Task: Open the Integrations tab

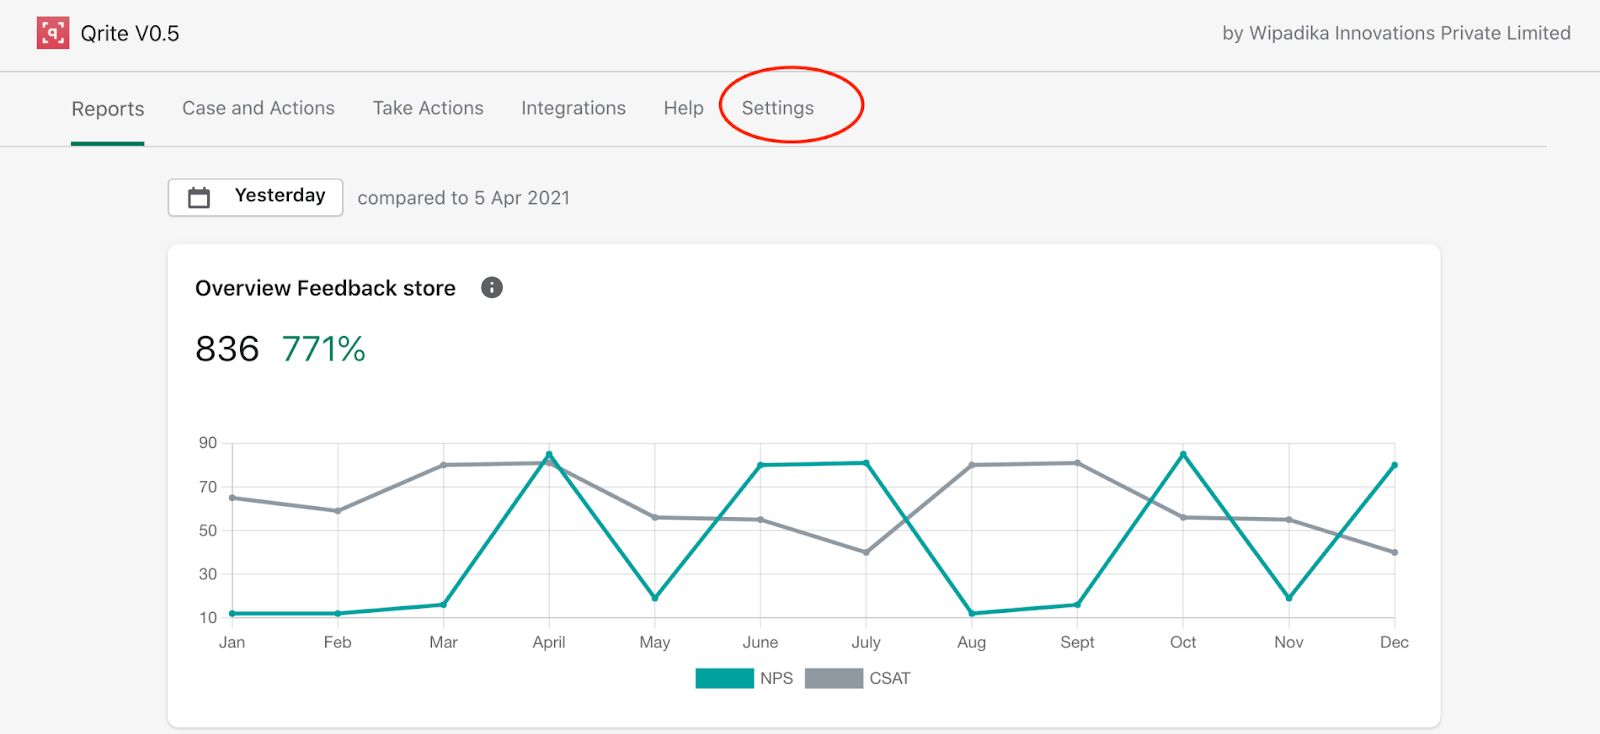Action: tap(573, 108)
